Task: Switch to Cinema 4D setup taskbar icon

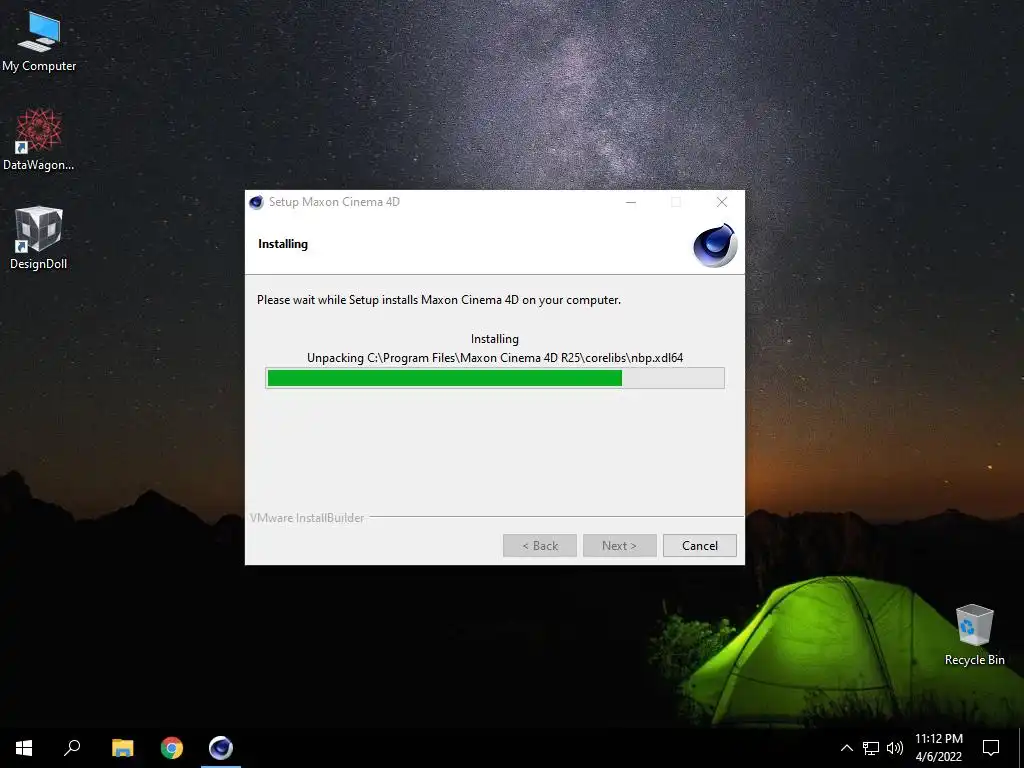Action: [x=221, y=748]
